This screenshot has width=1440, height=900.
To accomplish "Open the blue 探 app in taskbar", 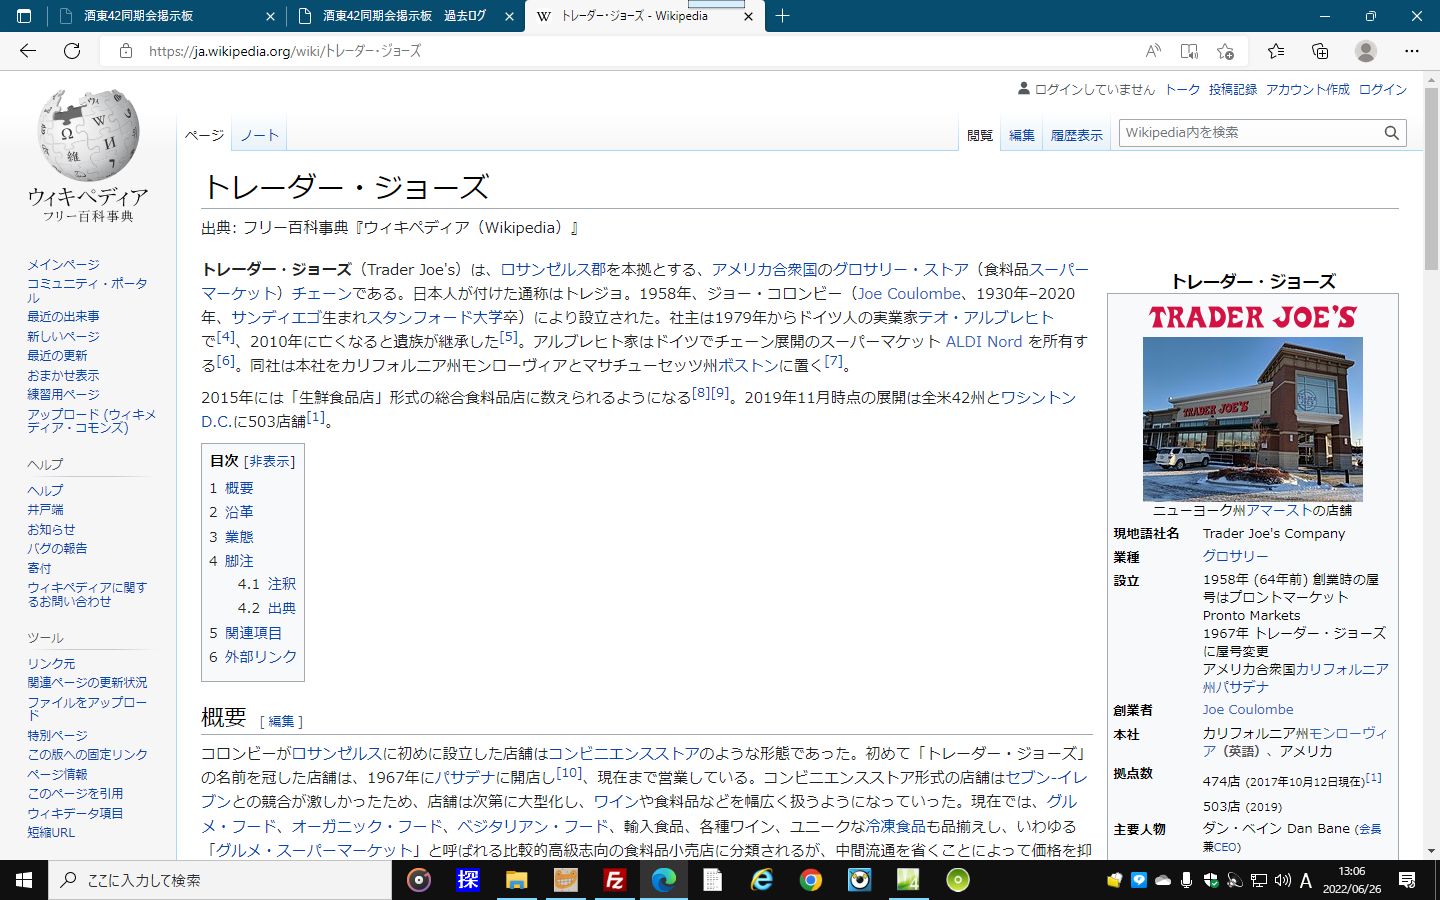I will point(467,880).
